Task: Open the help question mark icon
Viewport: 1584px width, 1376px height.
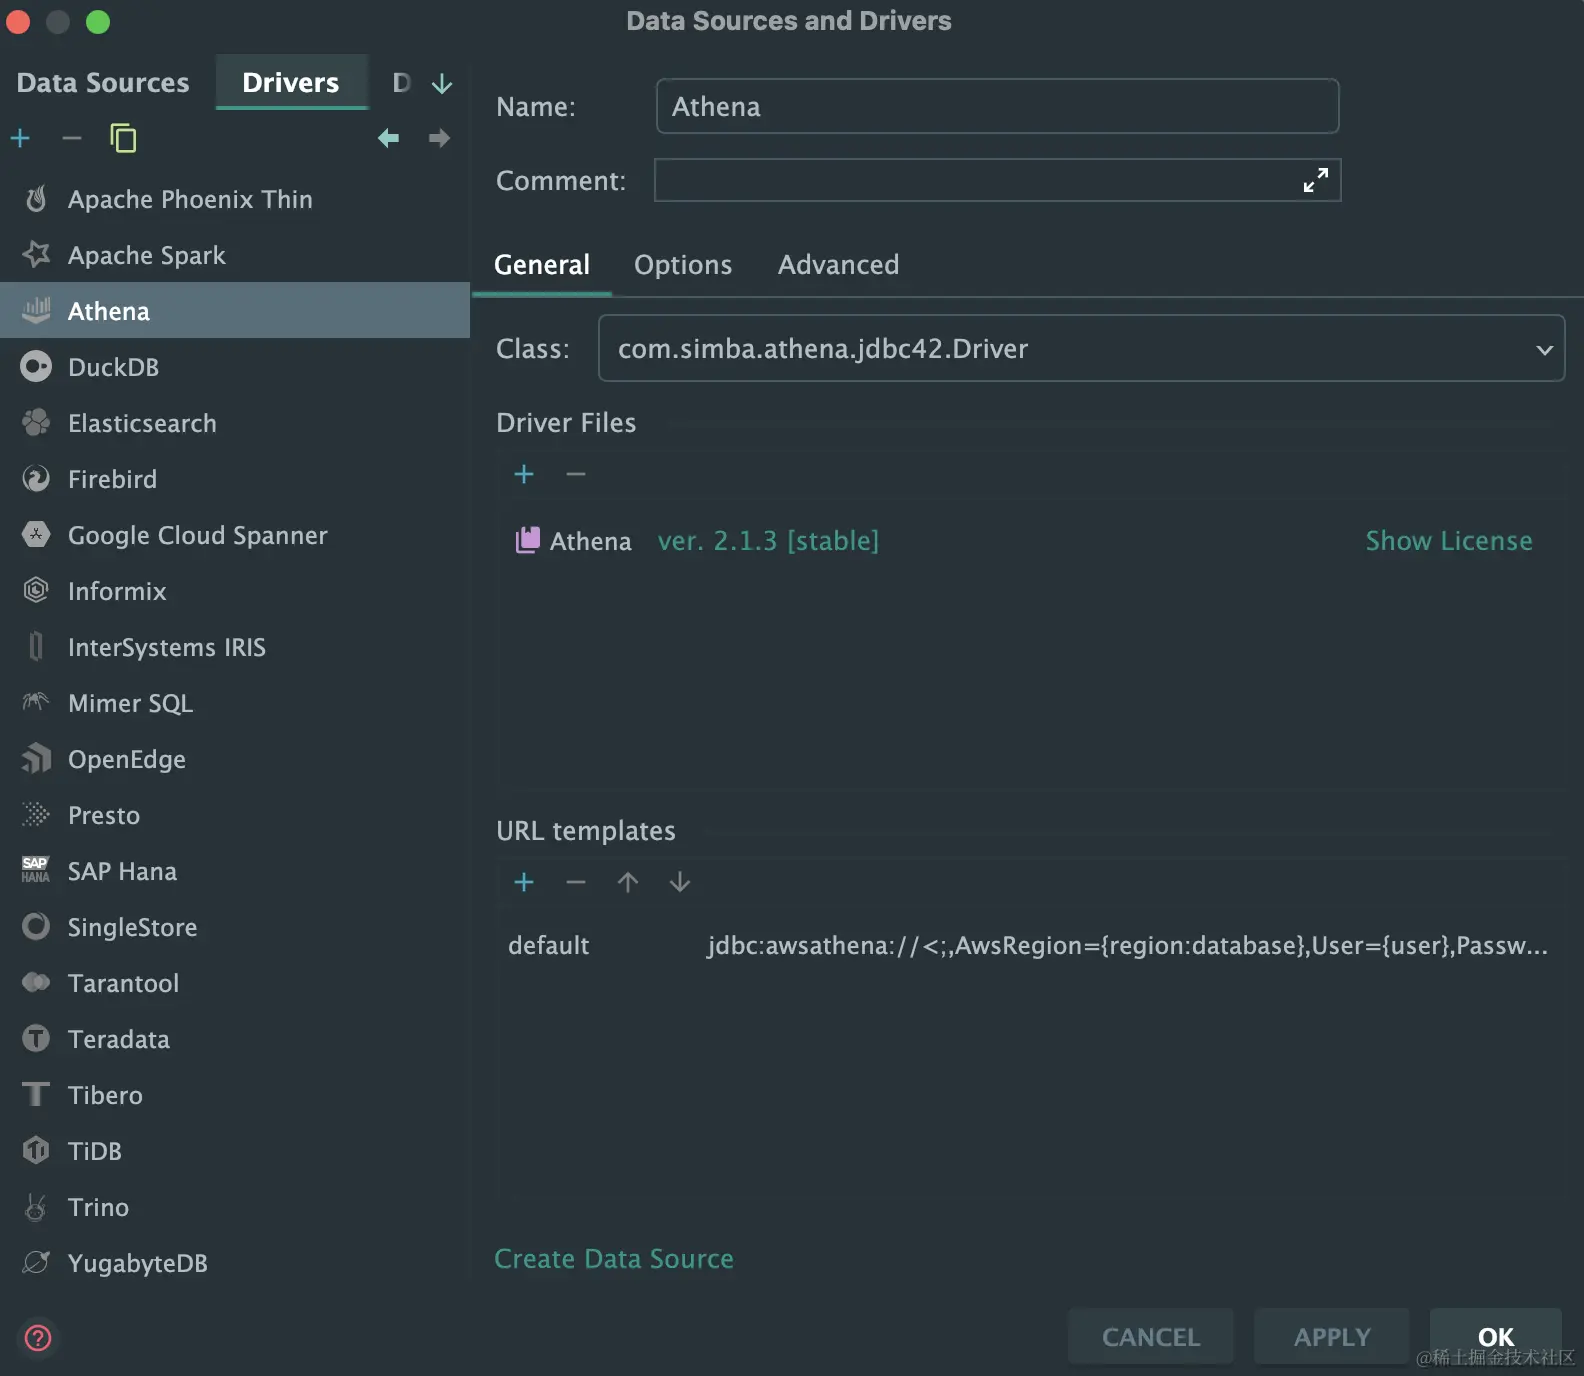Action: (38, 1337)
